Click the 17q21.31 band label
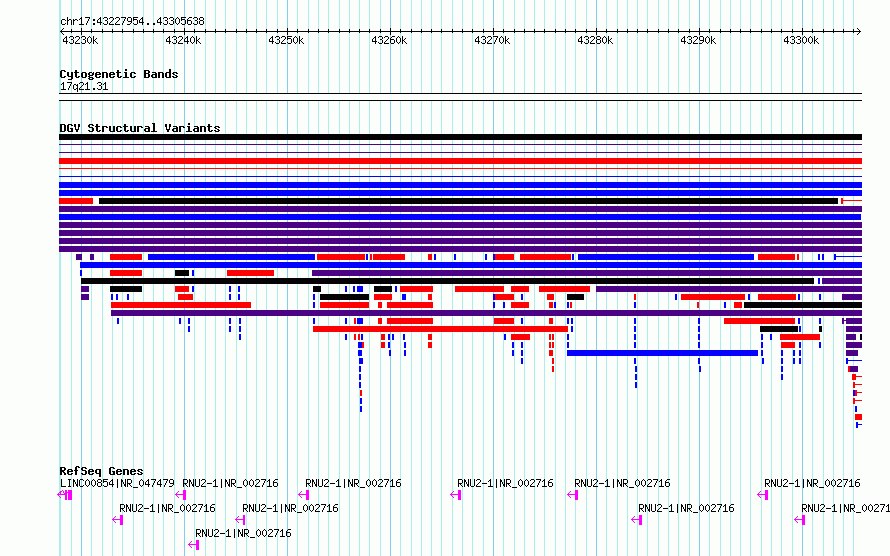 [x=83, y=86]
